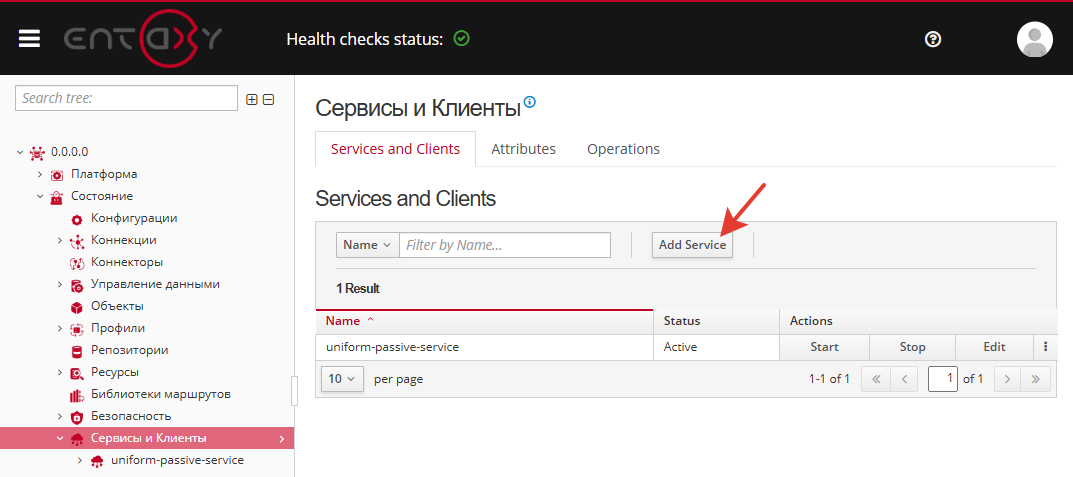Sort the table by Name column
1073x477 pixels.
350,321
